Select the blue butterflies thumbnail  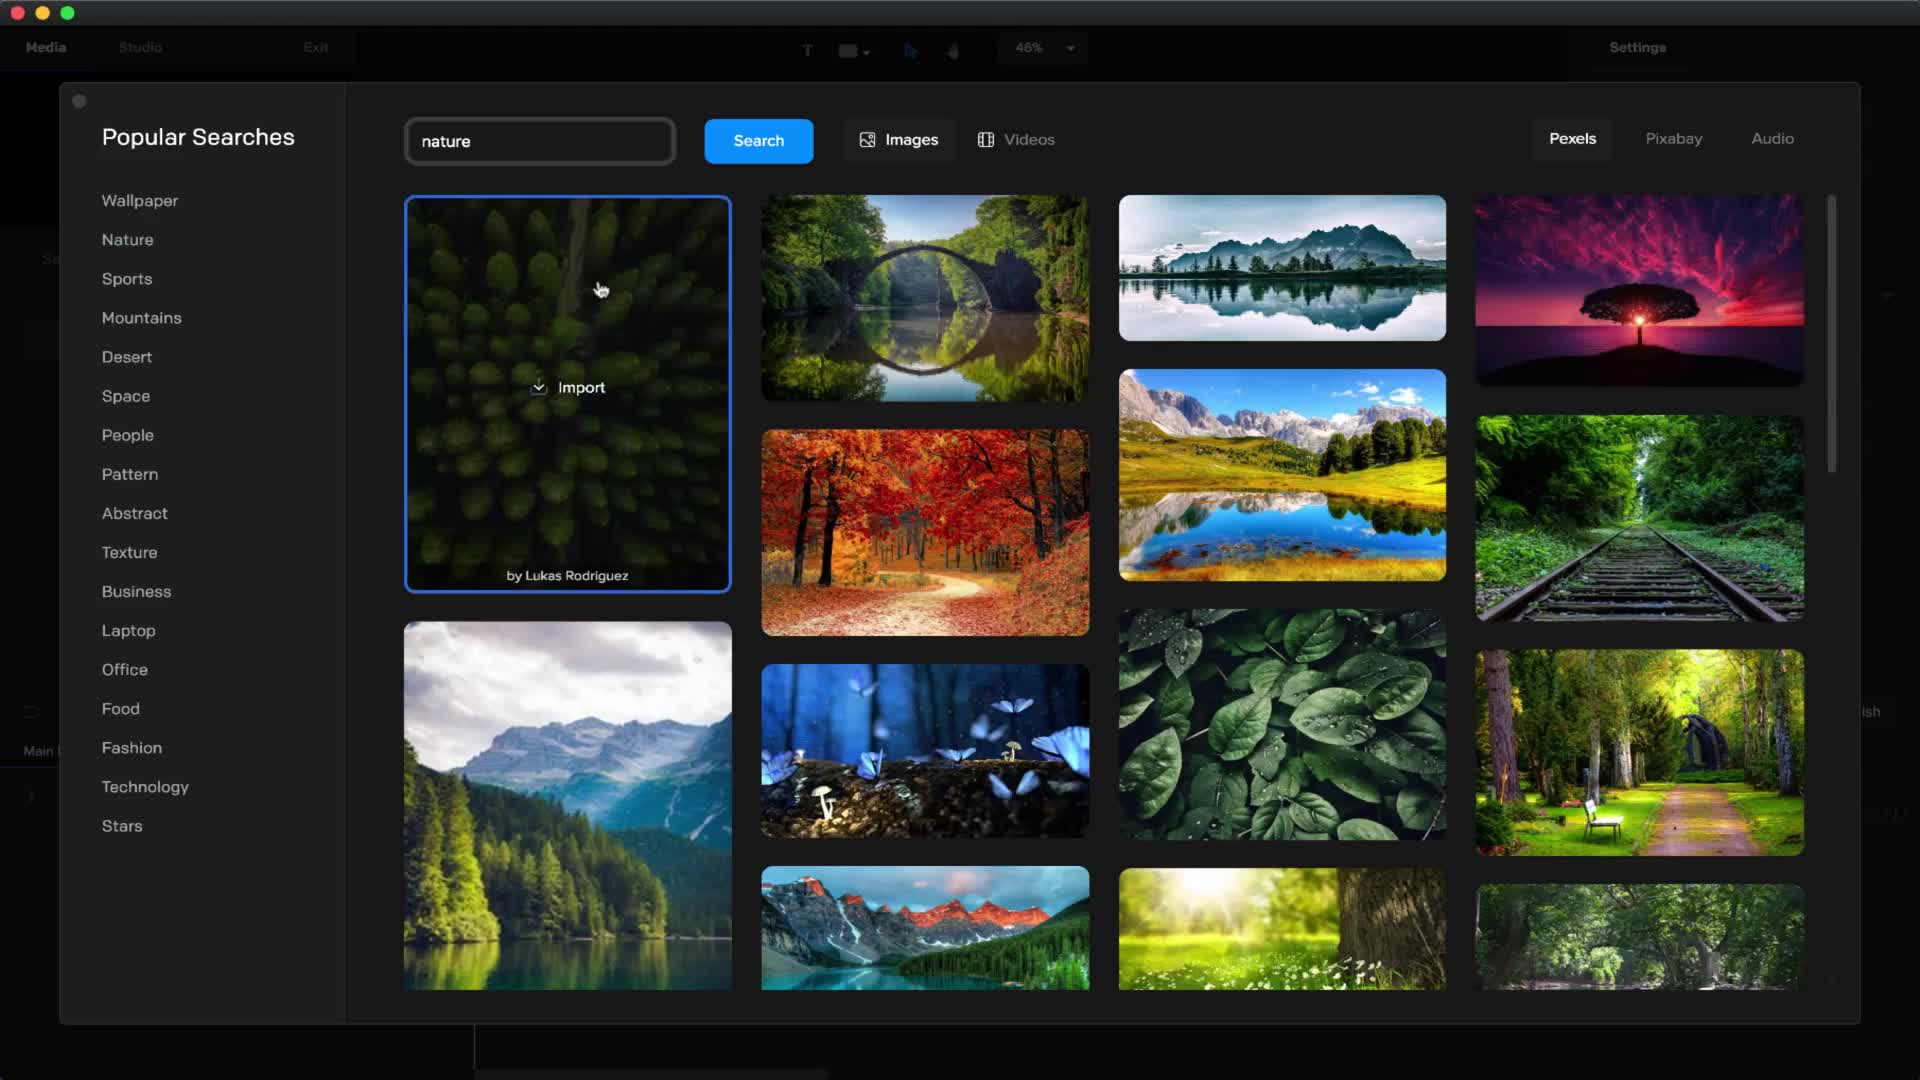coord(924,750)
